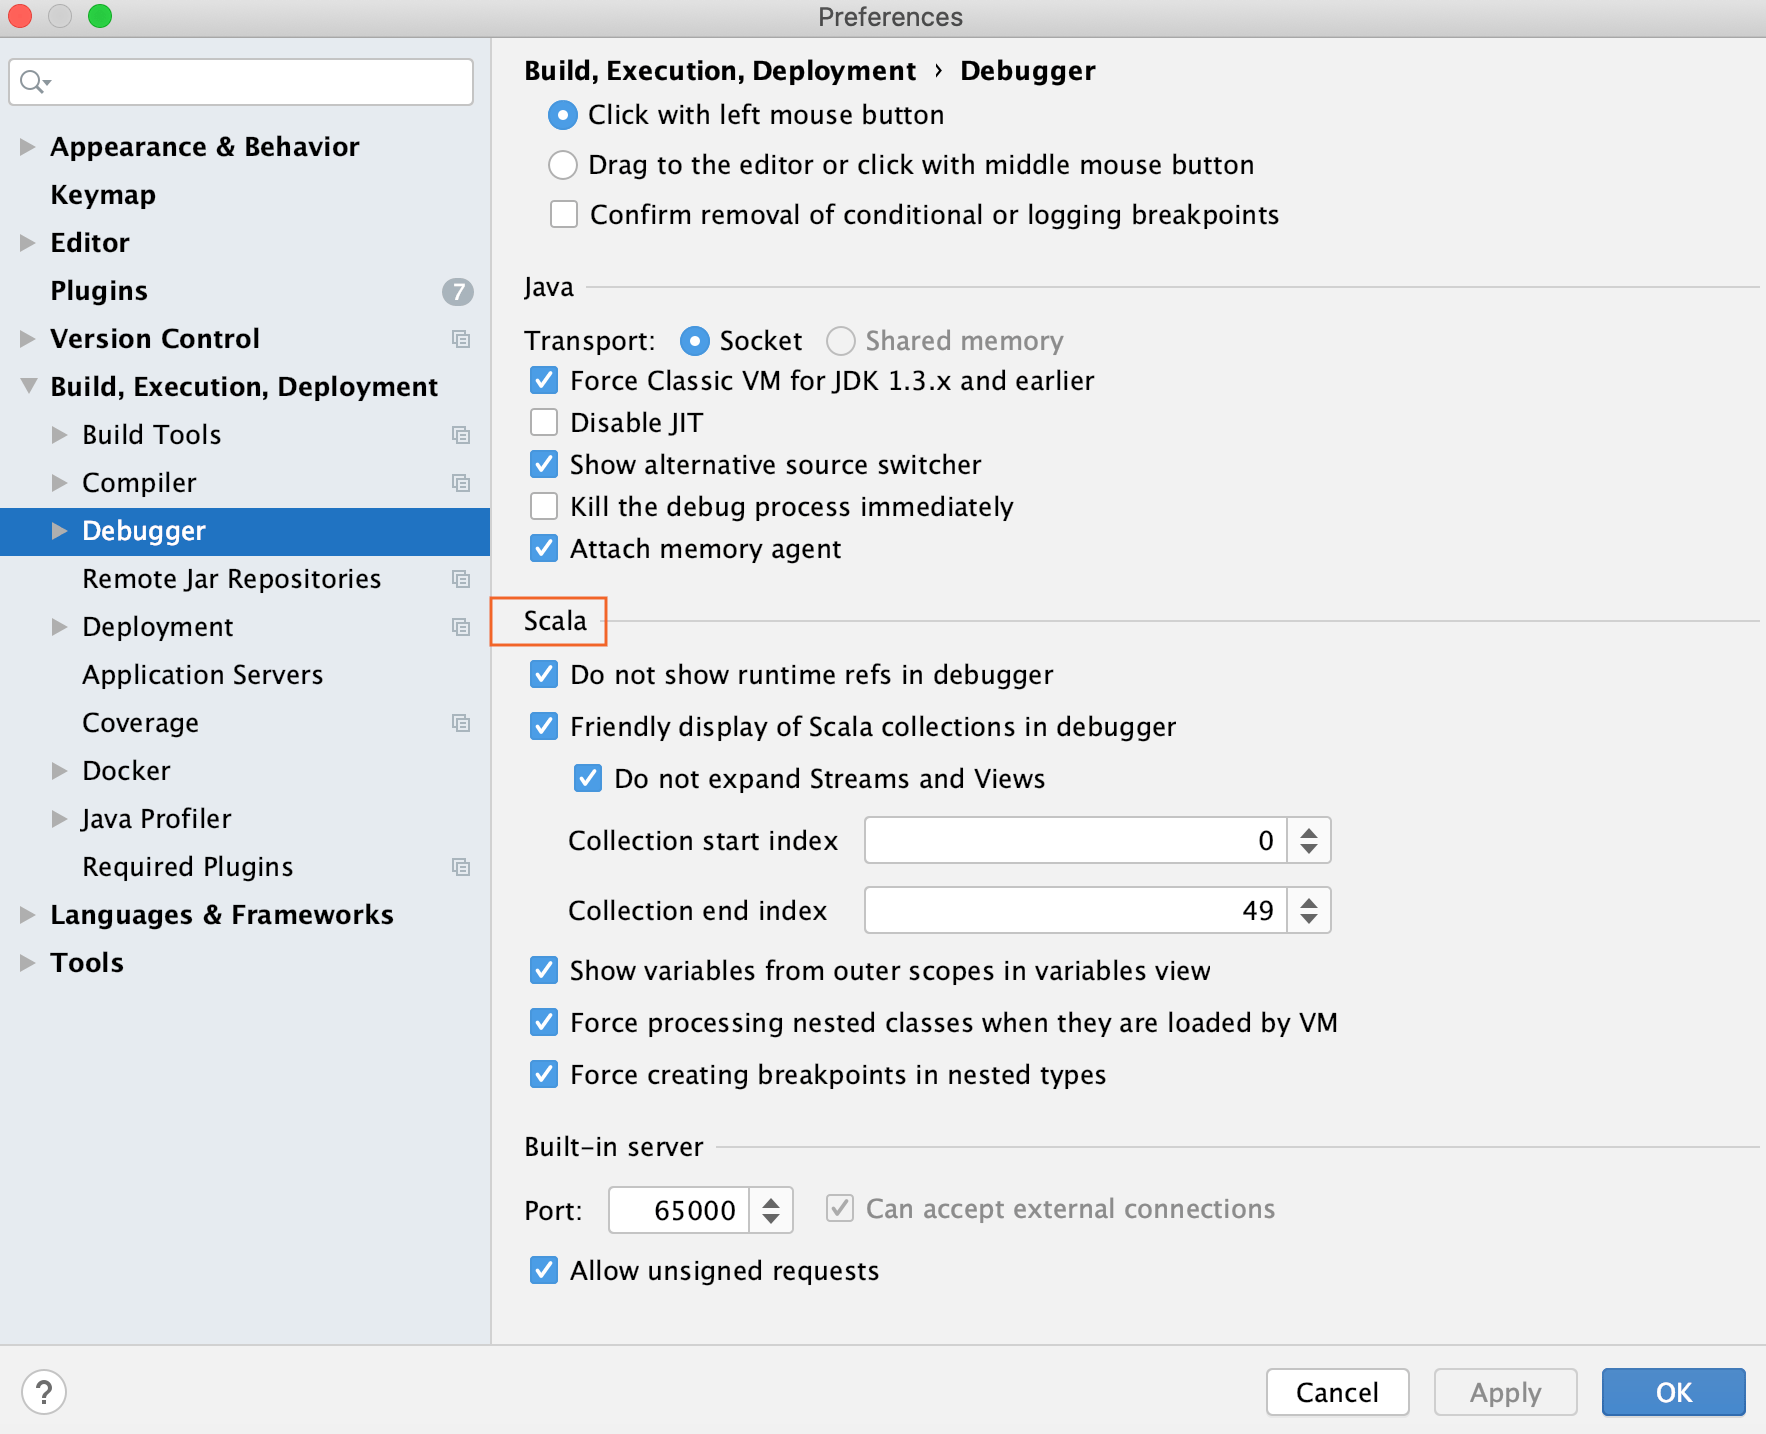This screenshot has height=1434, width=1766.
Task: Check Kill the debug process immediately
Action: [x=544, y=507]
